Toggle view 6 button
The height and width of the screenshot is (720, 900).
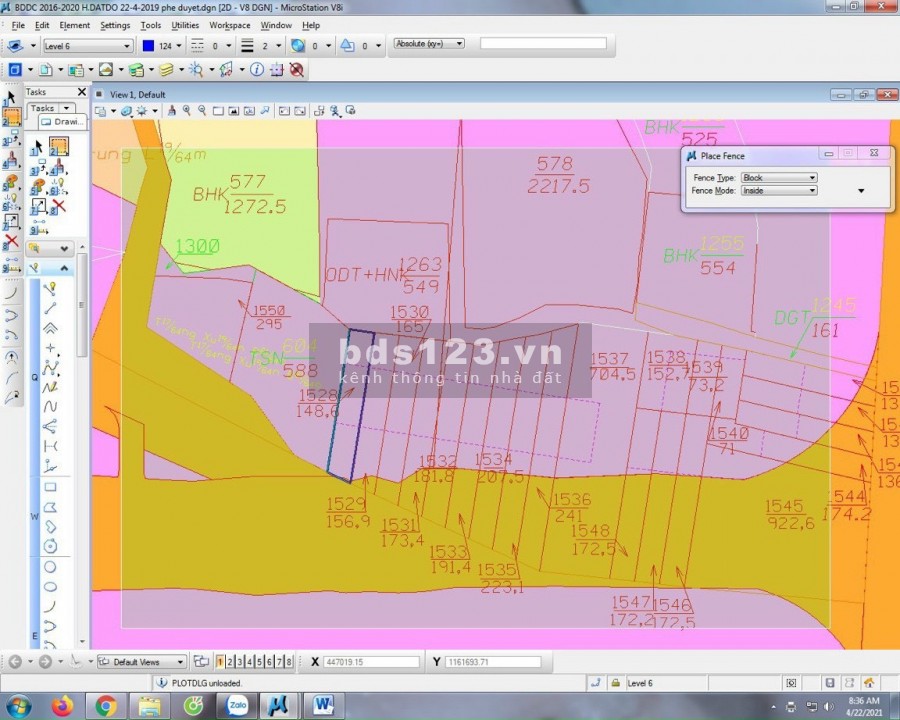269,662
